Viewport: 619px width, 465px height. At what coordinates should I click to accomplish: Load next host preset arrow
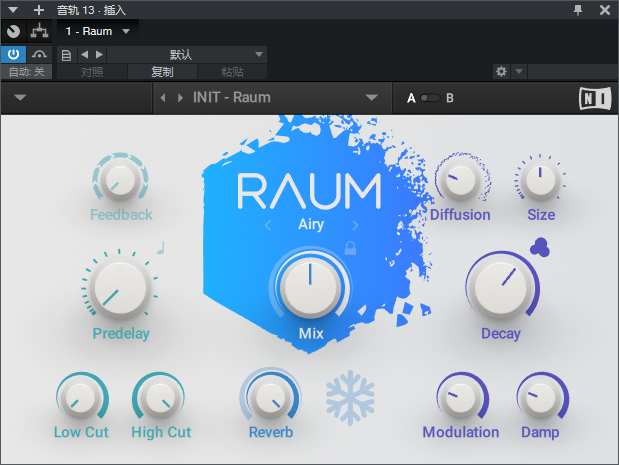pyautogui.click(x=99, y=54)
